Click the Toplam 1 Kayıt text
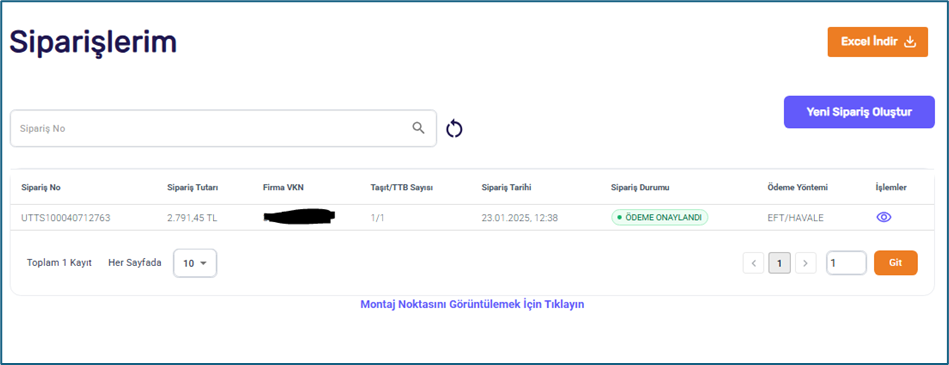The width and height of the screenshot is (949, 365). [x=59, y=263]
